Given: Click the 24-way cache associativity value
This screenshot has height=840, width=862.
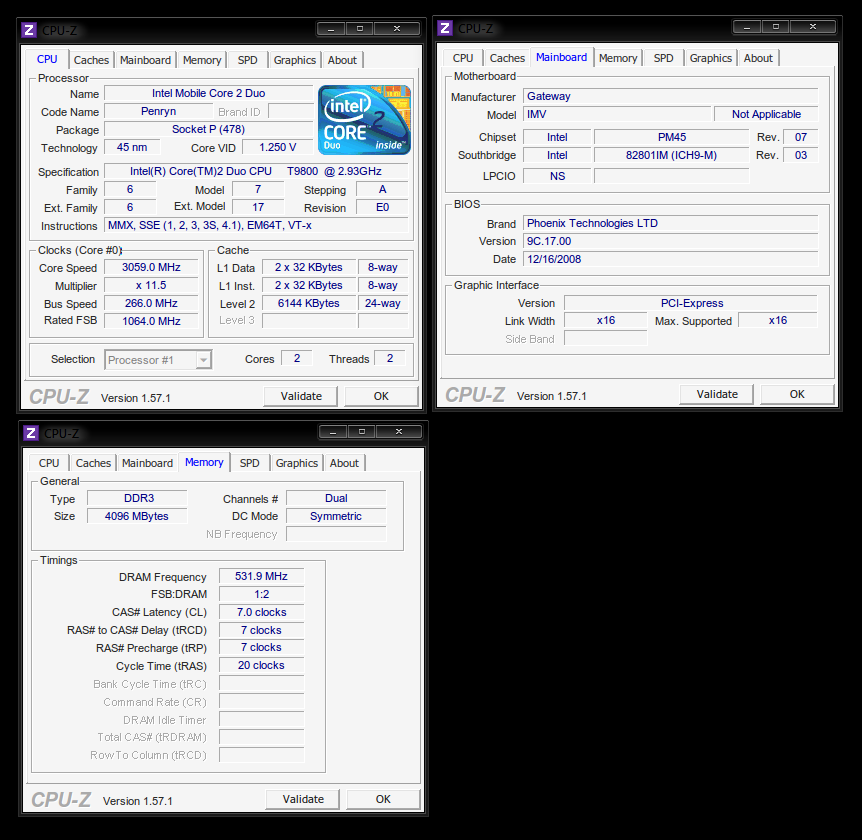Looking at the screenshot, I should pyautogui.click(x=383, y=303).
